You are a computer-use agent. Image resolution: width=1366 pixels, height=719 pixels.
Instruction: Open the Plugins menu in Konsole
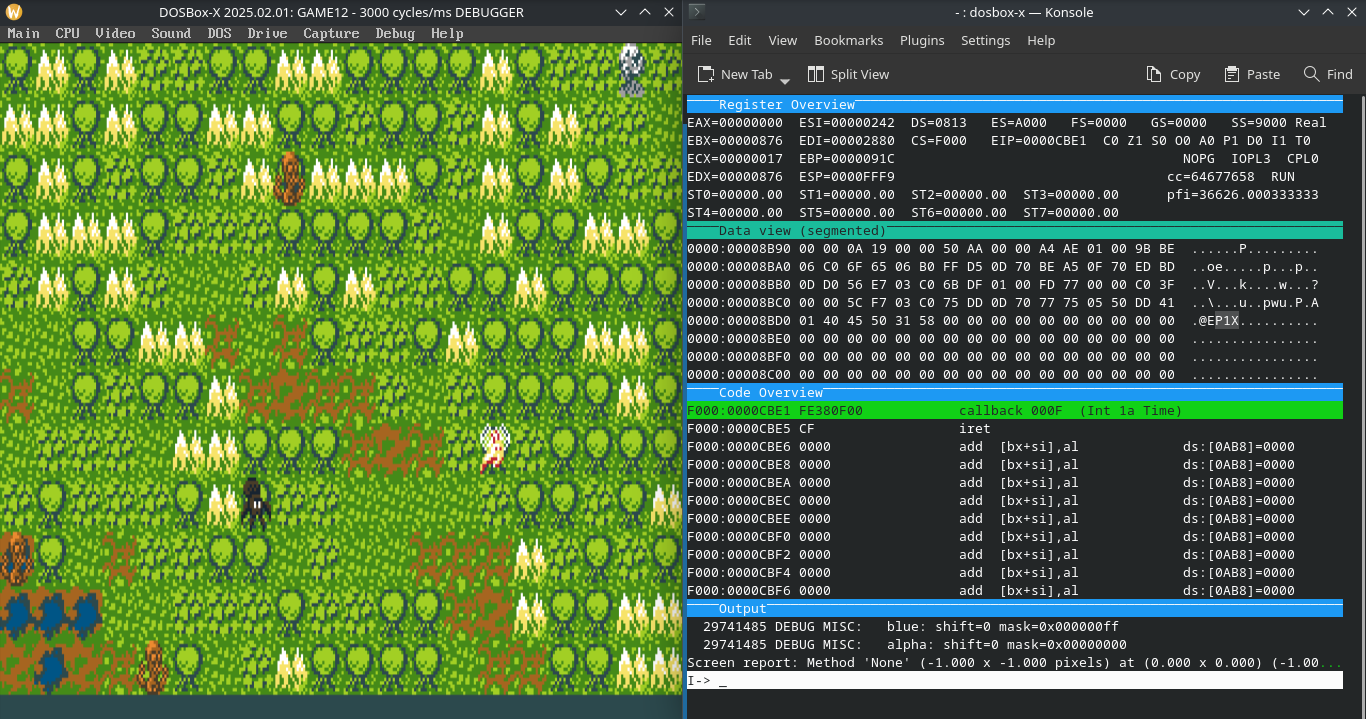click(922, 41)
